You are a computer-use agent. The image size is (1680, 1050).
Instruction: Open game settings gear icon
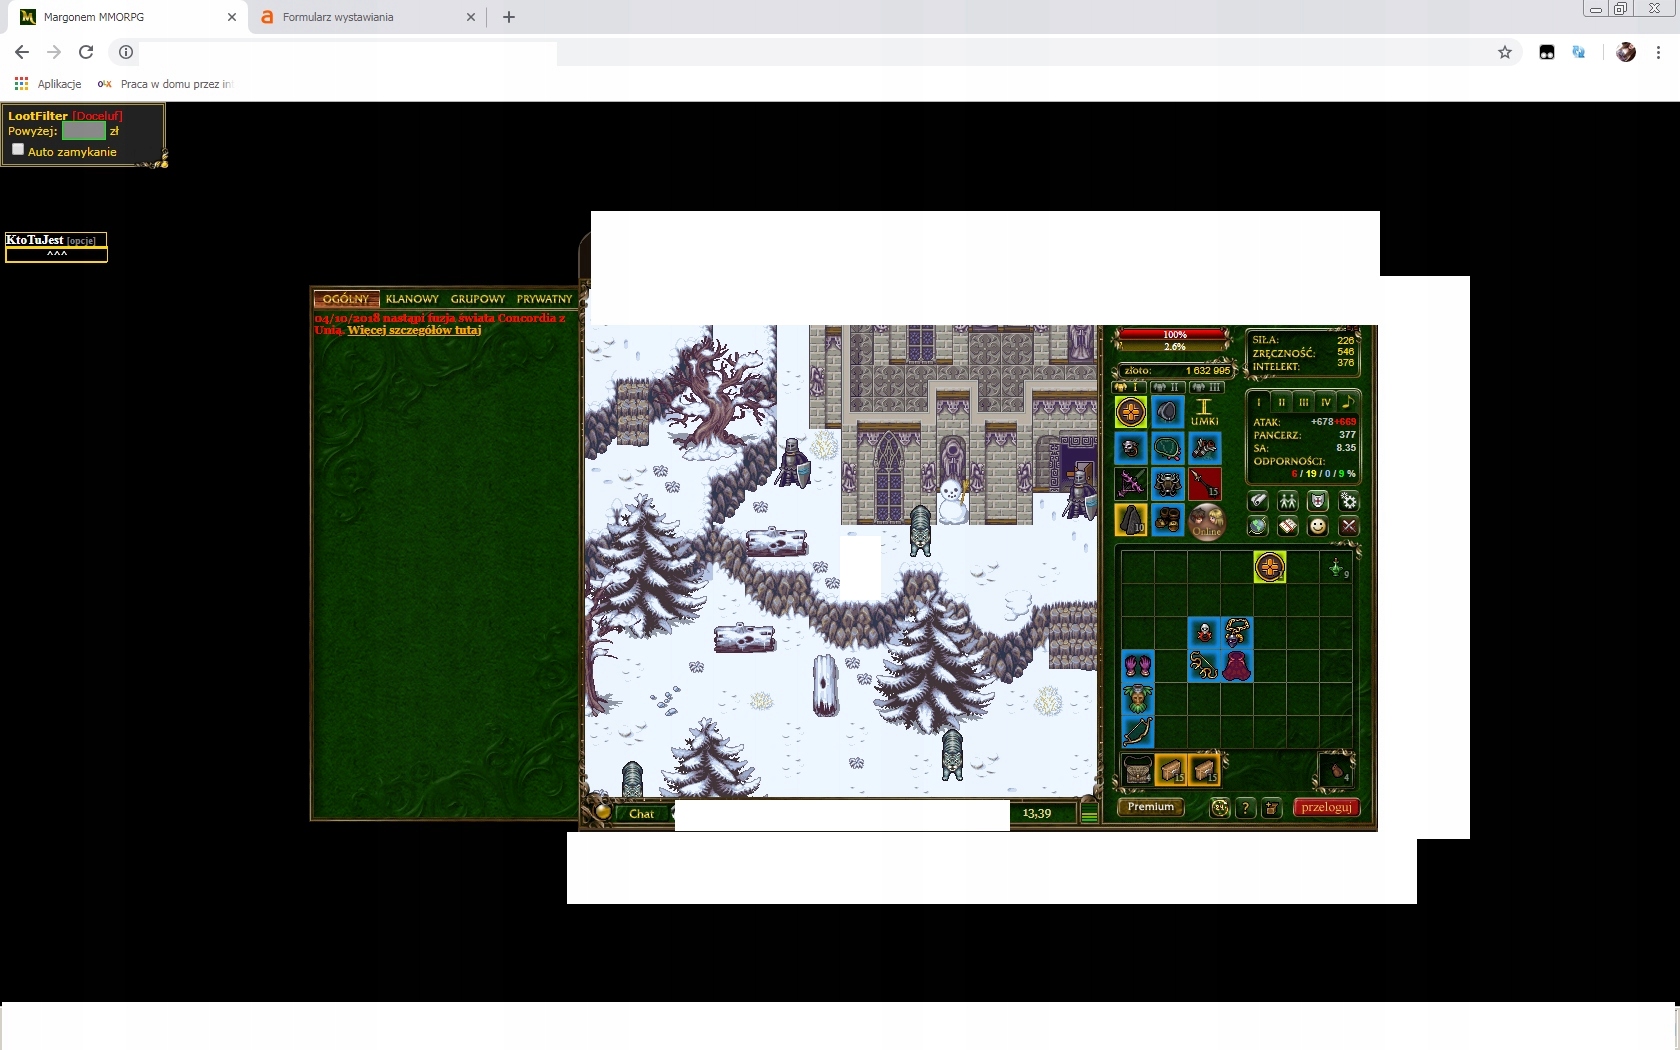pyautogui.click(x=1349, y=501)
